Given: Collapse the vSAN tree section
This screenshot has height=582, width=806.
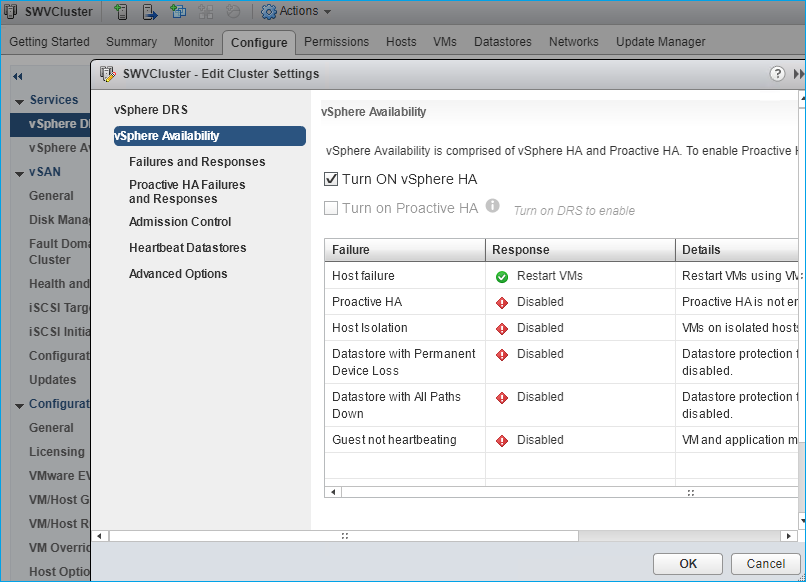Looking at the screenshot, I should (x=20, y=174).
